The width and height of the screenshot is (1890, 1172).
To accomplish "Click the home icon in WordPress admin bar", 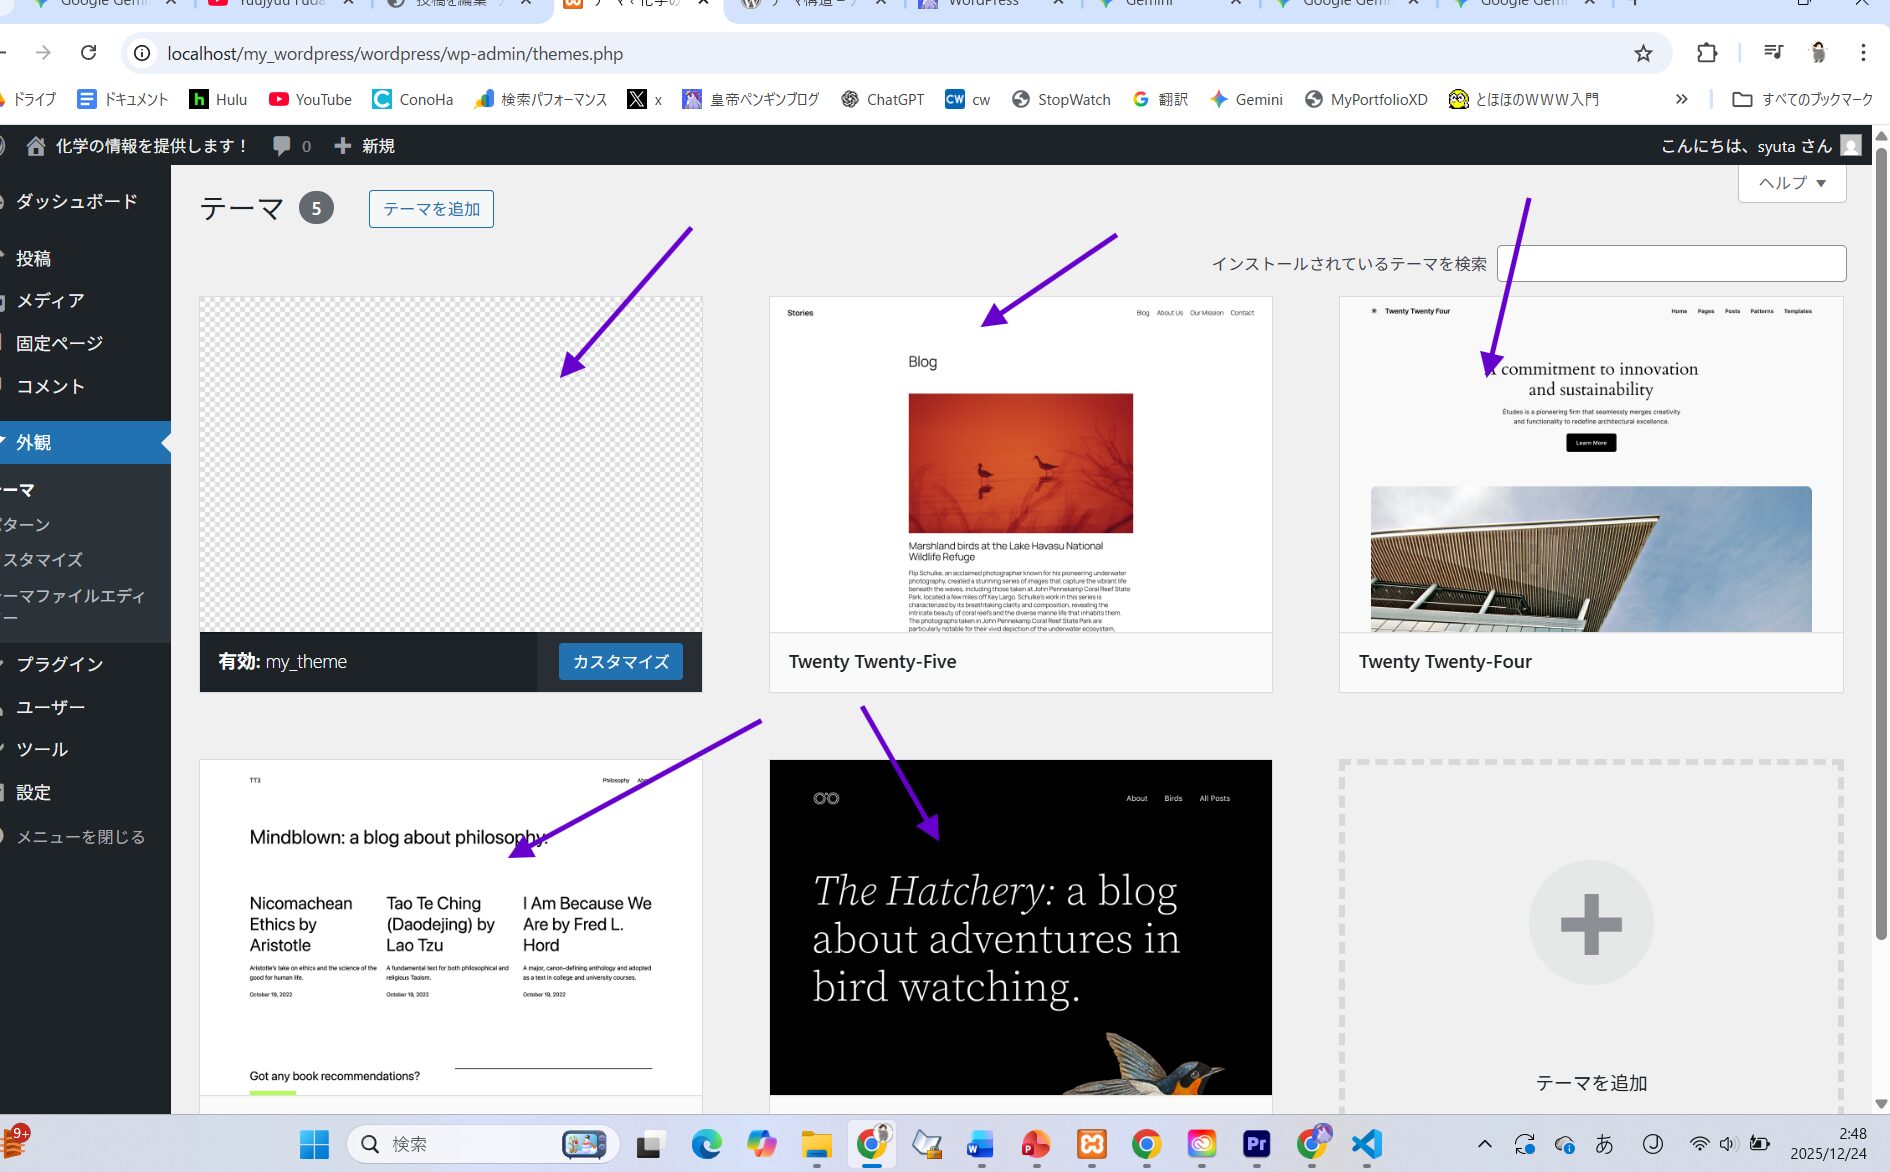I will 36,146.
